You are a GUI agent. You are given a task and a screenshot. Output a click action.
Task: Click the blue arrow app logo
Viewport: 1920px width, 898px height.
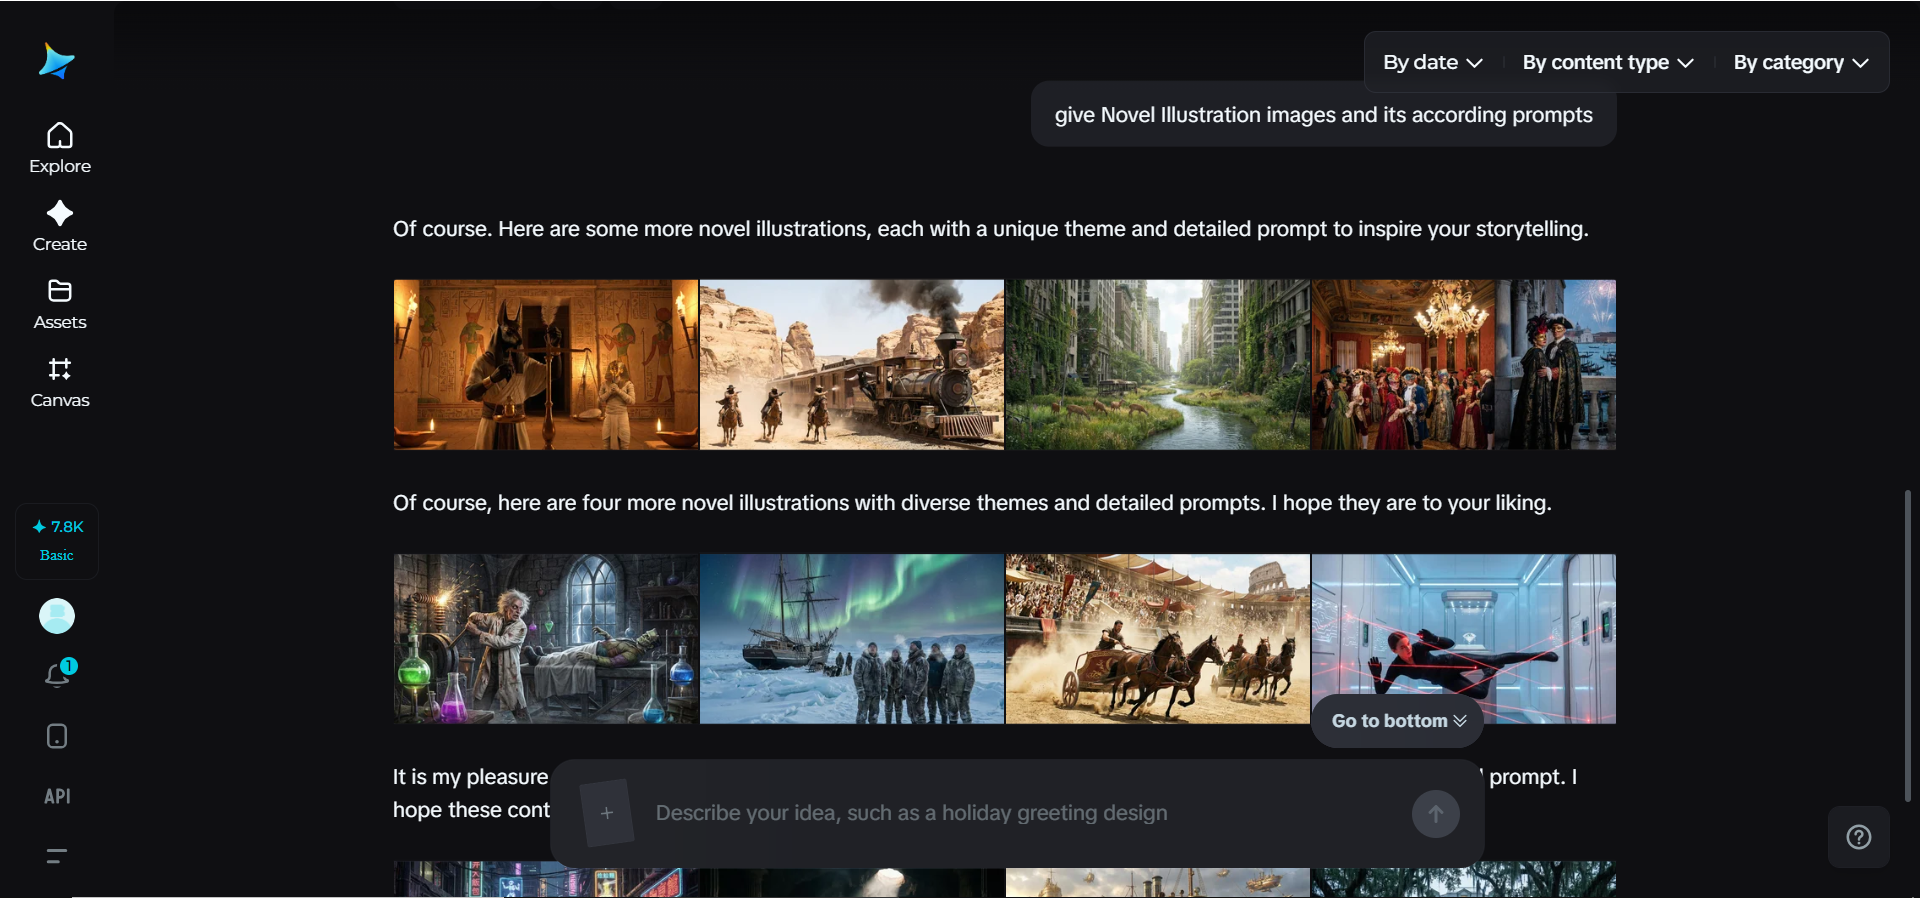56,61
